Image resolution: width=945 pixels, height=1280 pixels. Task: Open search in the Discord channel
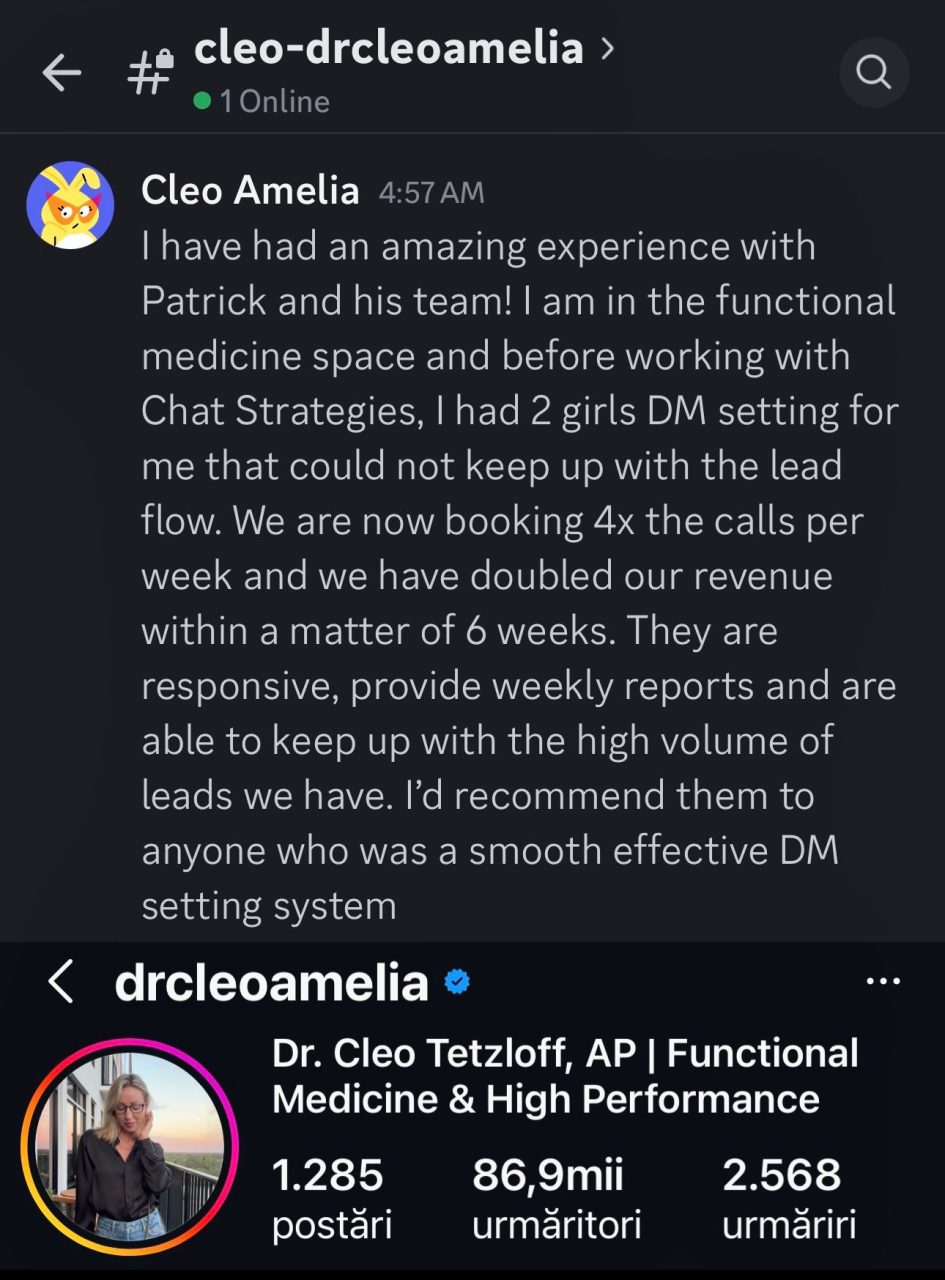coord(873,72)
